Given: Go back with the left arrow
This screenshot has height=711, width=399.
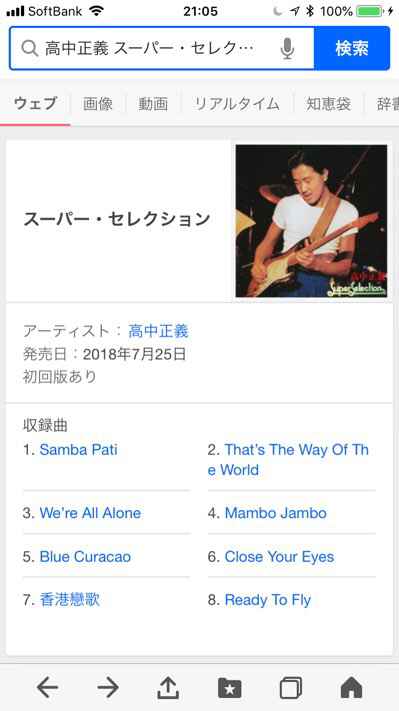Looking at the screenshot, I should (48, 688).
